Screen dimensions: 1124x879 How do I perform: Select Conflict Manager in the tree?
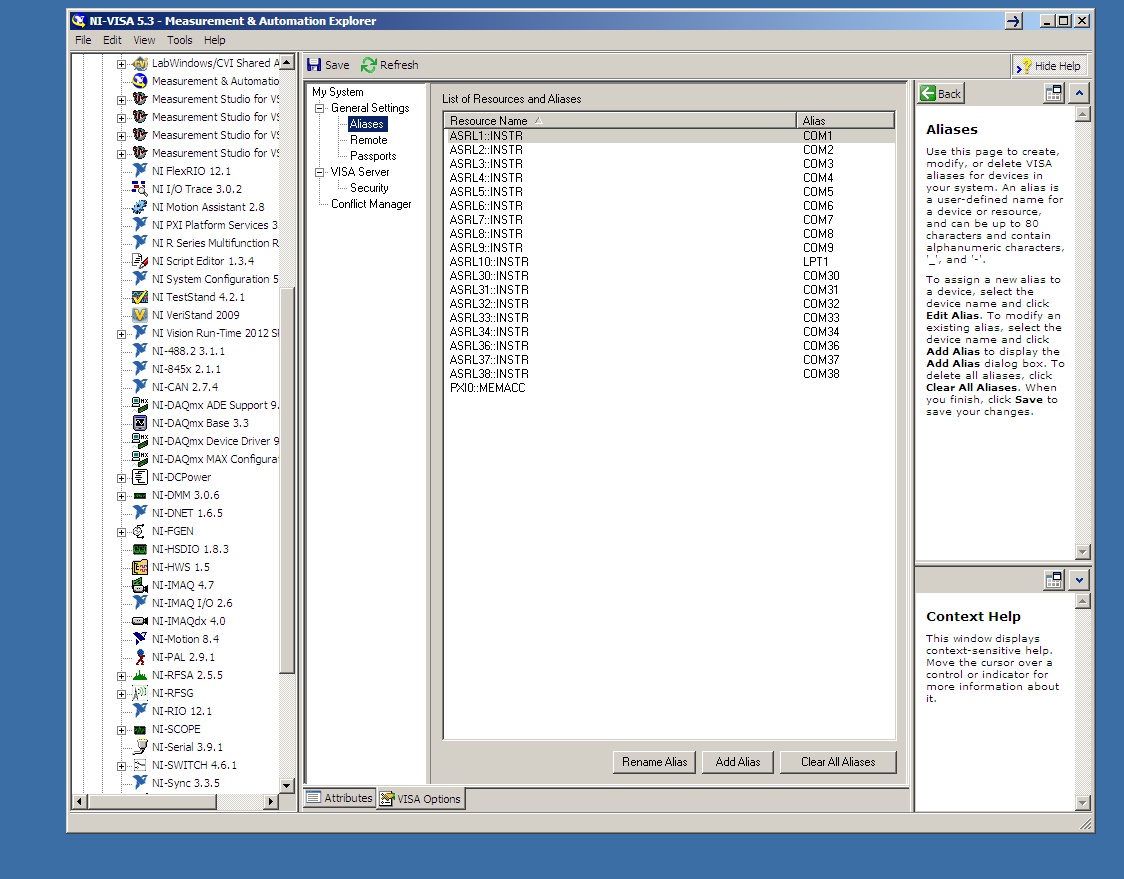(x=371, y=204)
